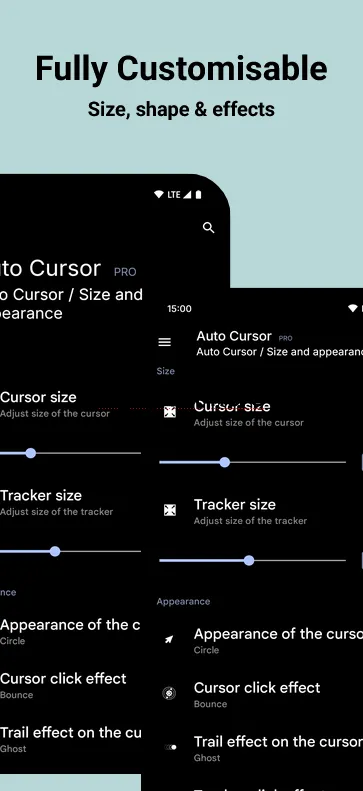Click the Cursor size slider knob on back phone

[31, 453]
